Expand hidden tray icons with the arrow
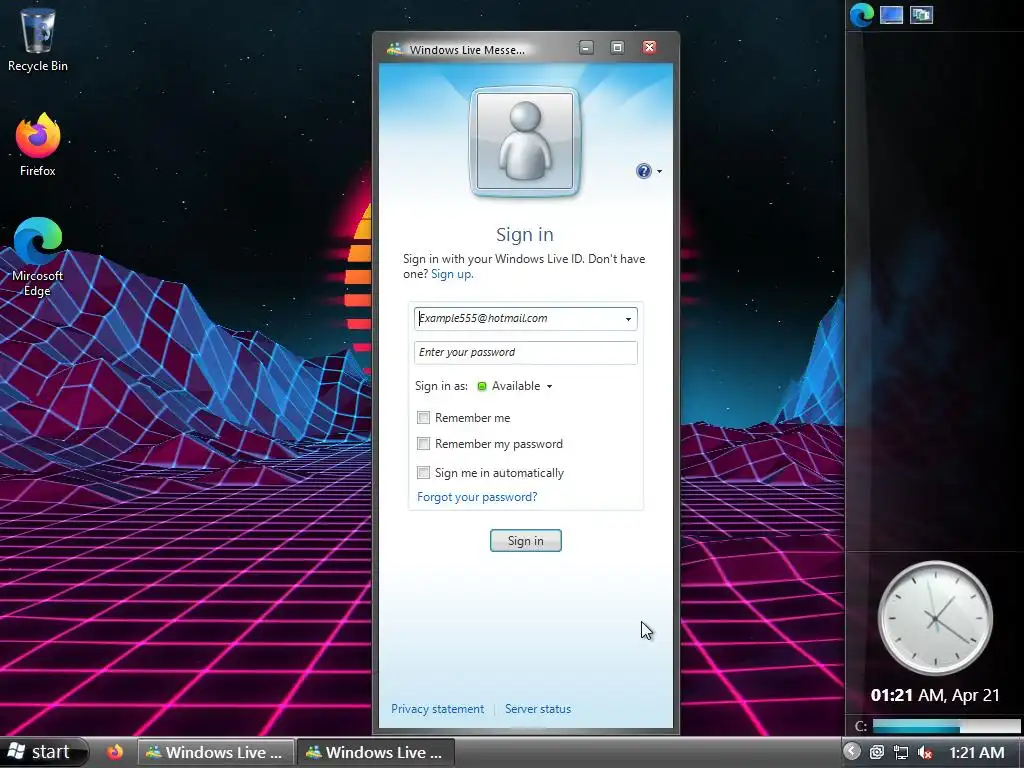The image size is (1024, 768). (852, 752)
